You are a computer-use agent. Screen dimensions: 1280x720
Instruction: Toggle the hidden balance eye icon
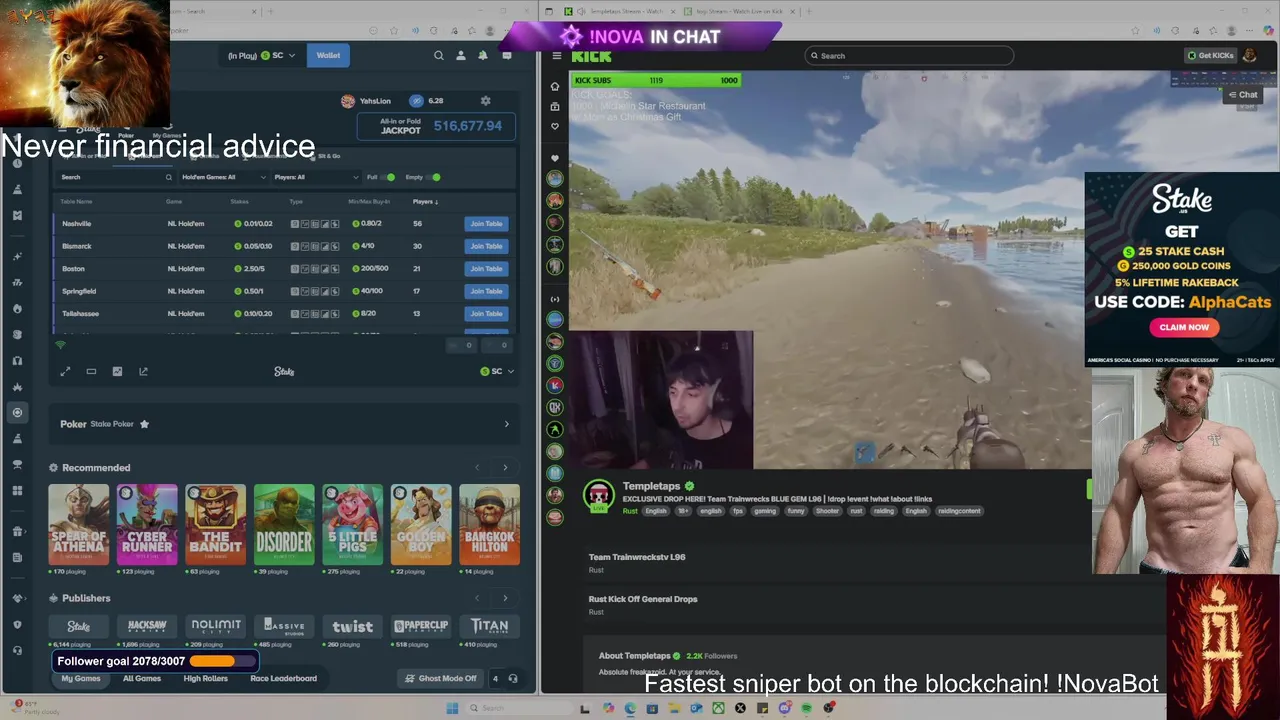pyautogui.click(x=416, y=101)
